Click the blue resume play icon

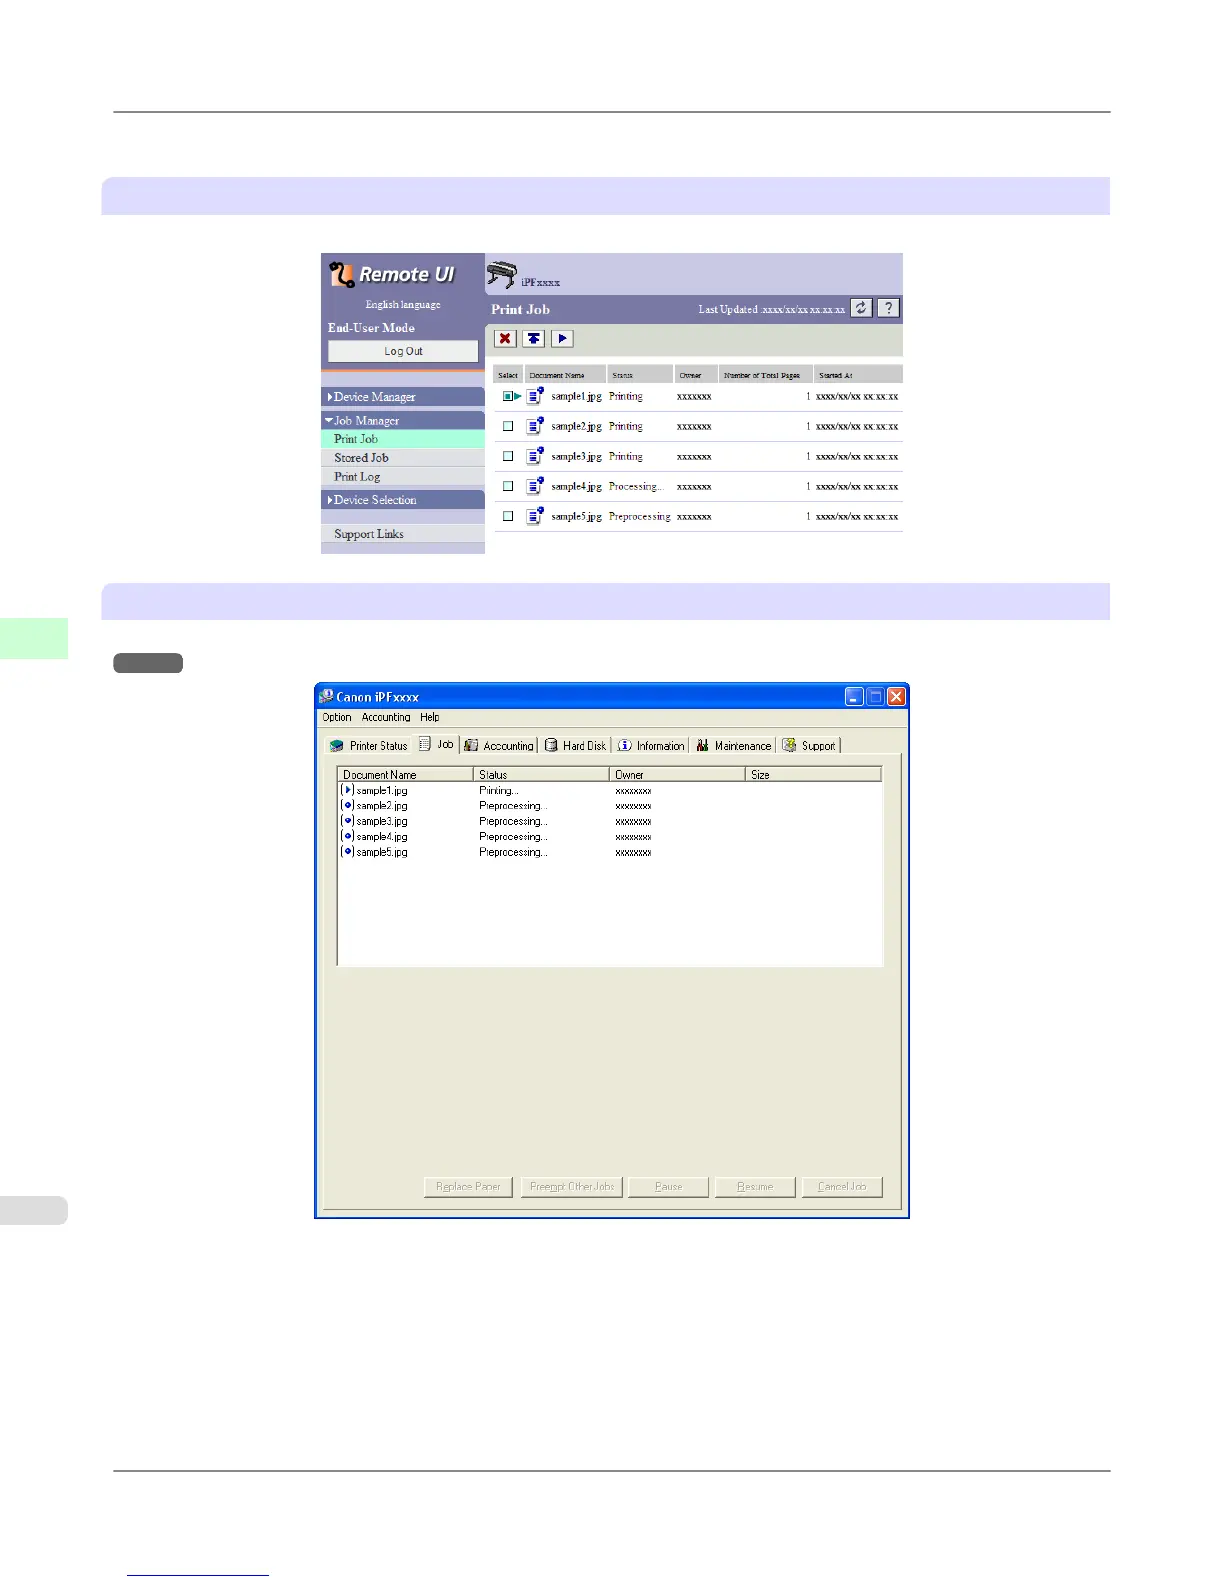(562, 339)
